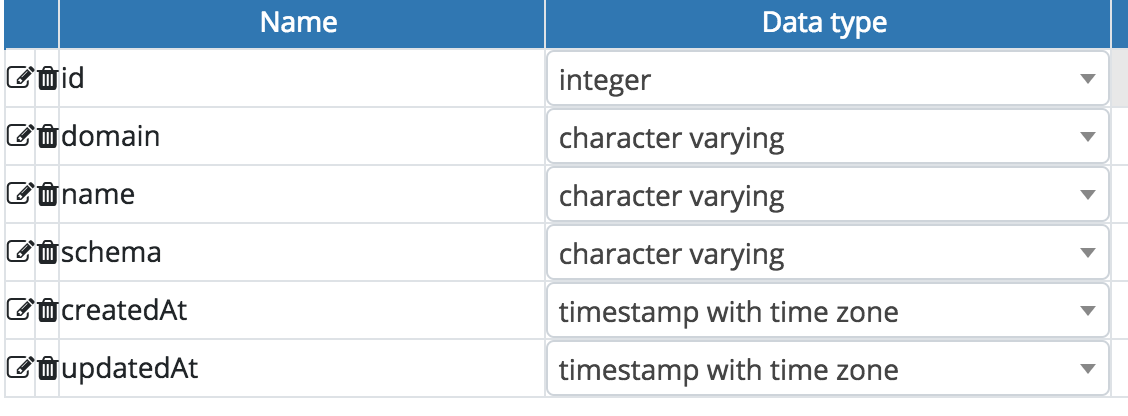
Task: Click edit icon for createdAt row
Action: click(20, 310)
